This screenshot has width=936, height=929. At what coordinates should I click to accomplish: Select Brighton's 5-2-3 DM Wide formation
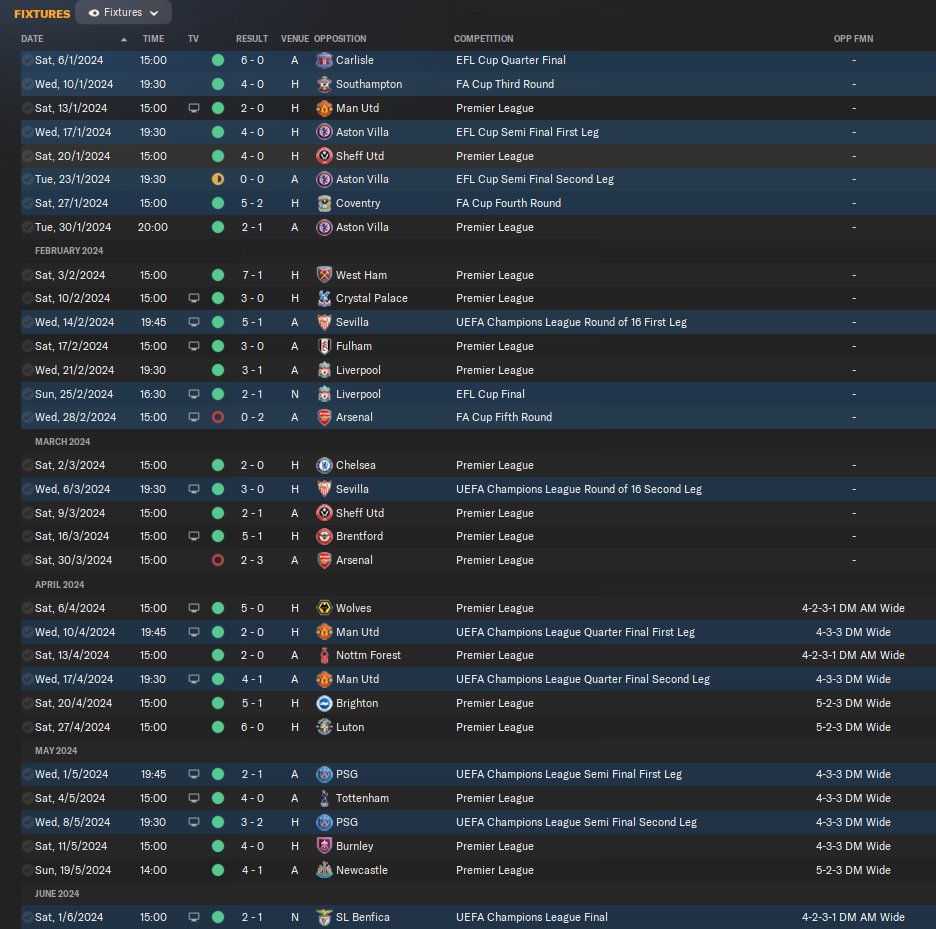click(x=853, y=703)
